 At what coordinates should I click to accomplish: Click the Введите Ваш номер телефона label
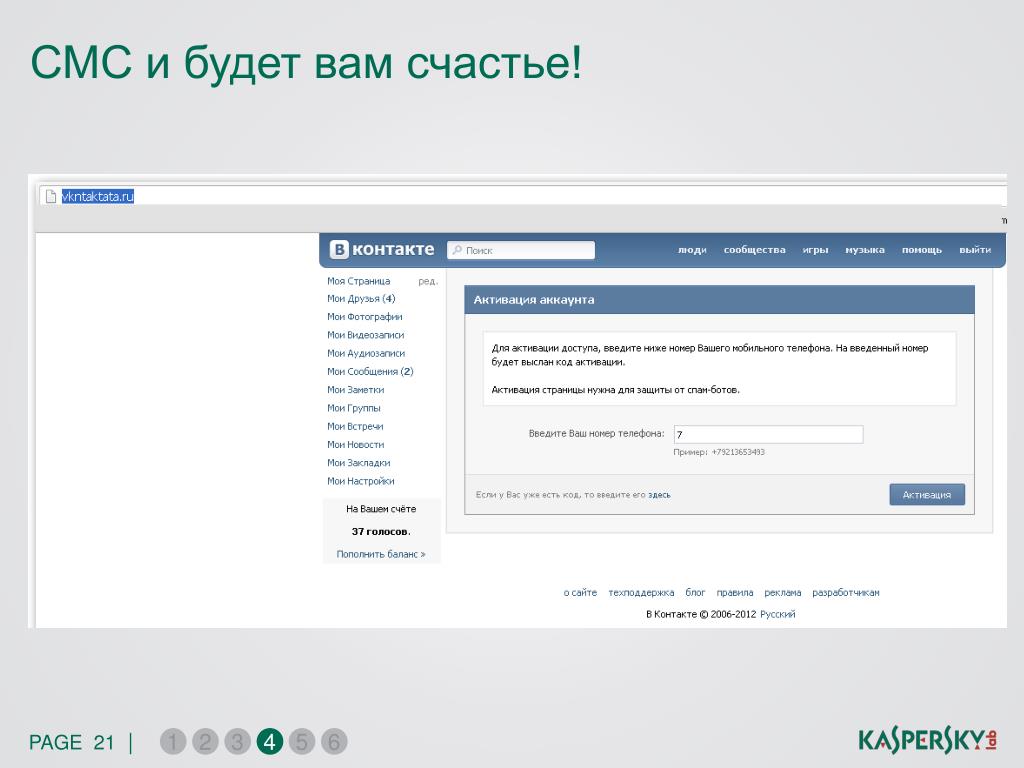596,433
